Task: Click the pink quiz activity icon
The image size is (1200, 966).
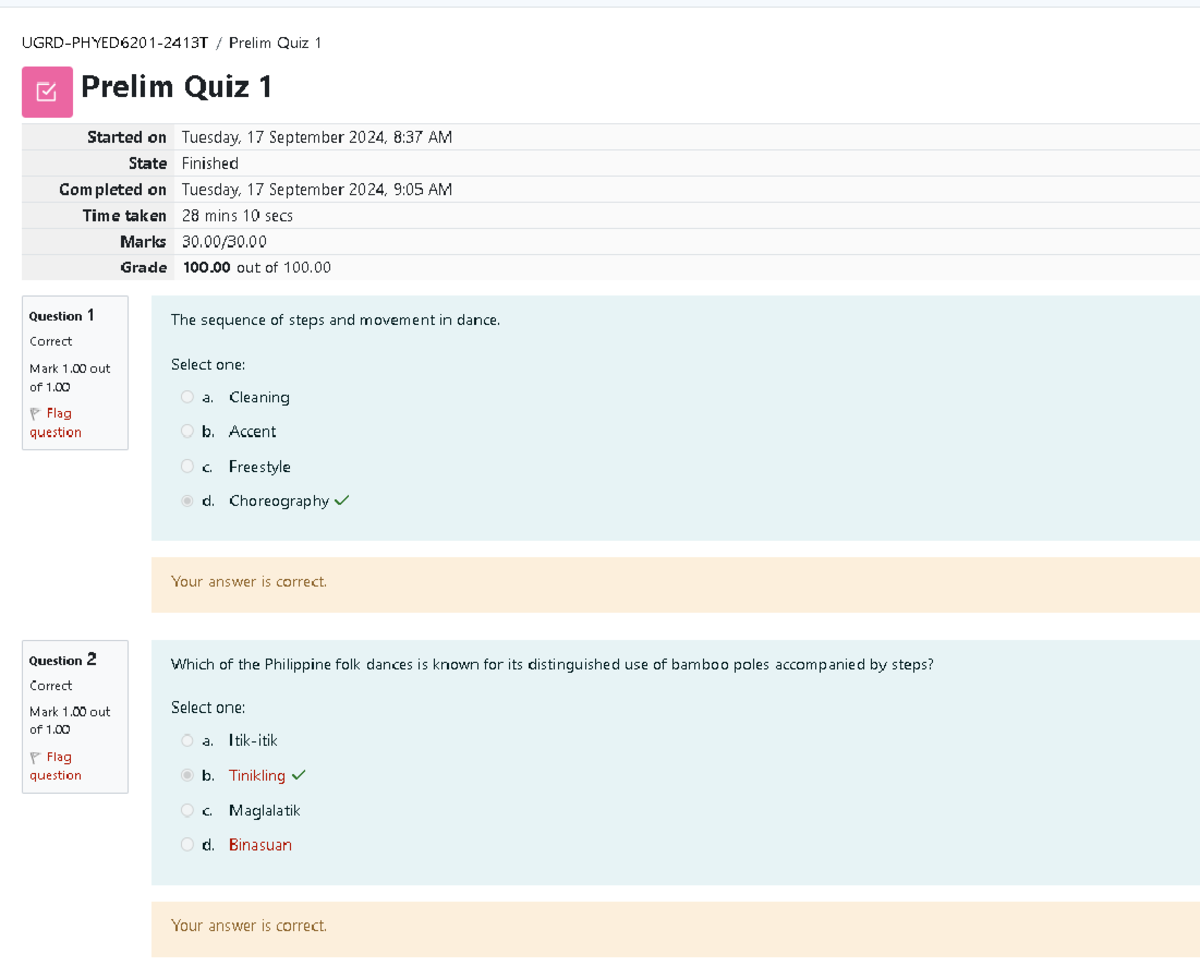Action: click(x=47, y=91)
